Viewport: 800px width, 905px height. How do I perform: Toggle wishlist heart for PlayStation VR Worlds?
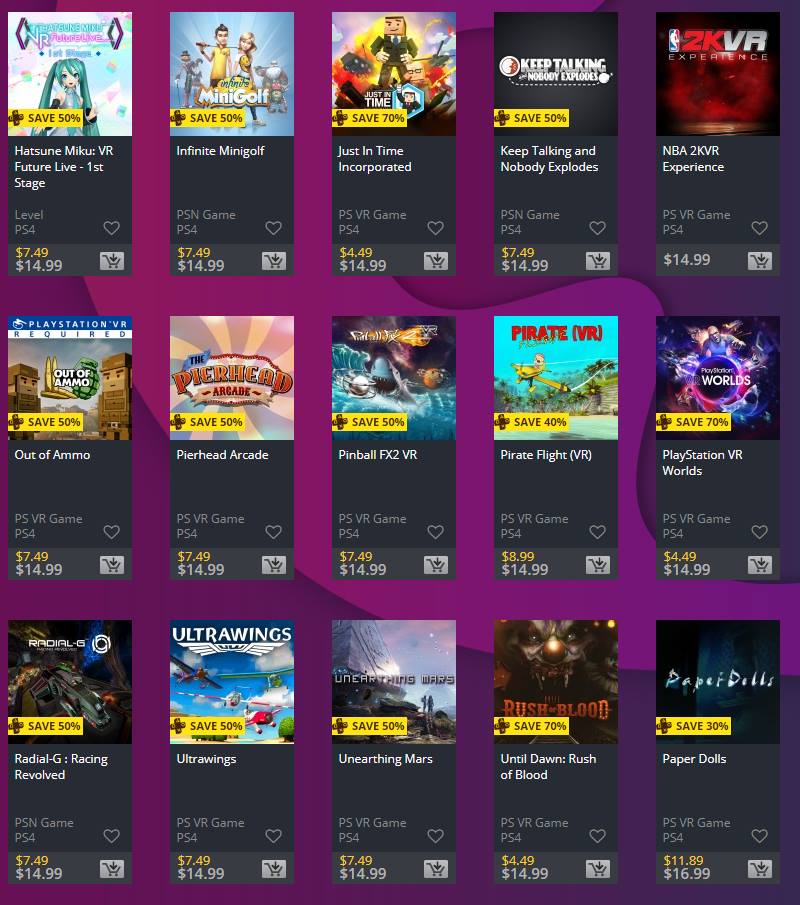point(760,532)
